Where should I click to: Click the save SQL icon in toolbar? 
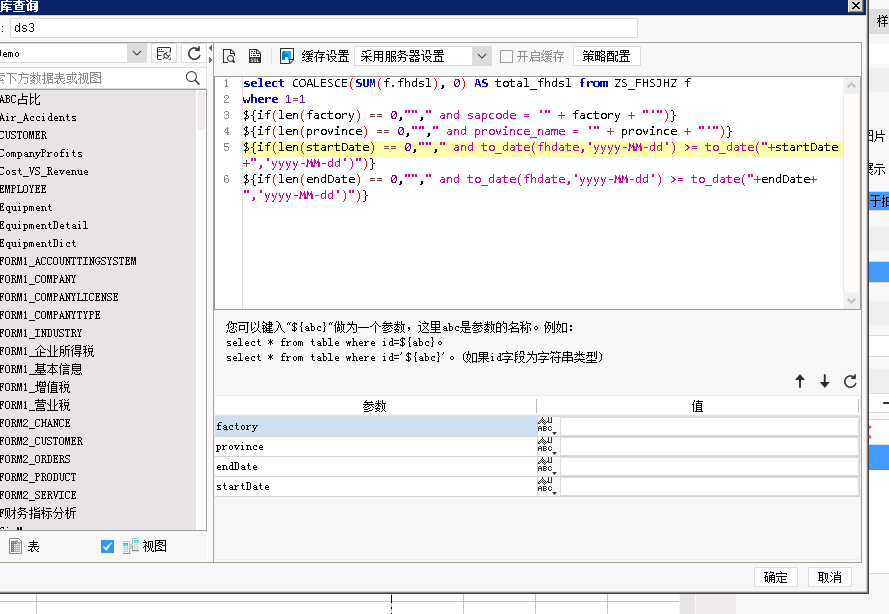255,56
